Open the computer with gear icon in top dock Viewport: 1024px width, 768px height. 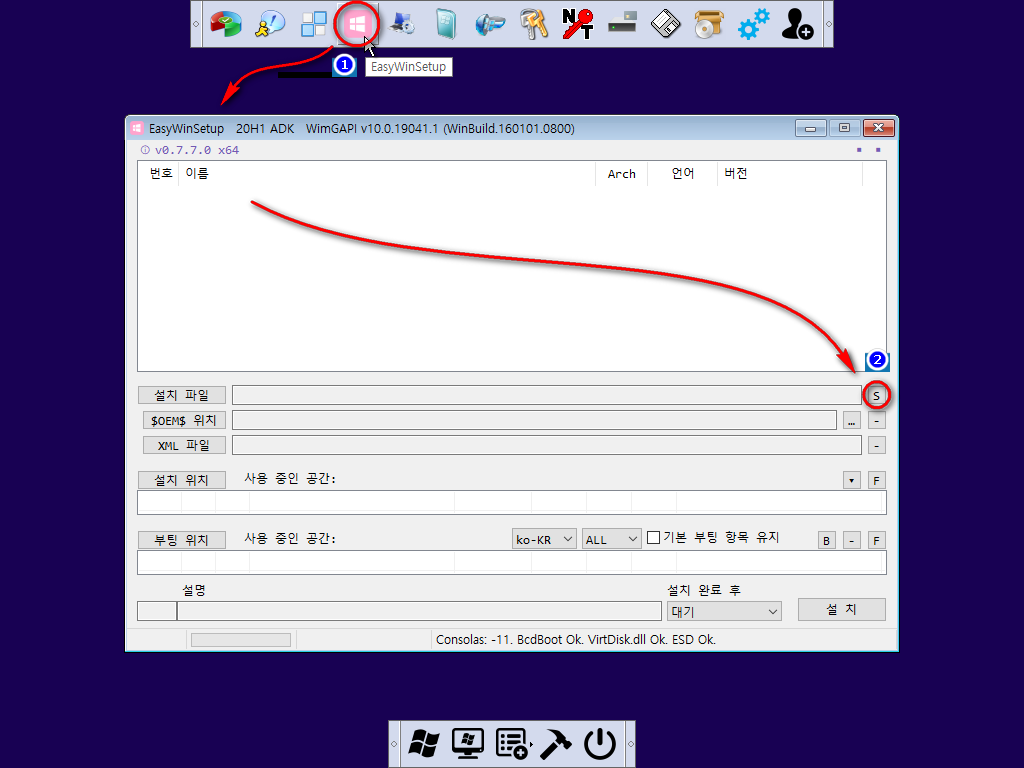click(x=401, y=24)
